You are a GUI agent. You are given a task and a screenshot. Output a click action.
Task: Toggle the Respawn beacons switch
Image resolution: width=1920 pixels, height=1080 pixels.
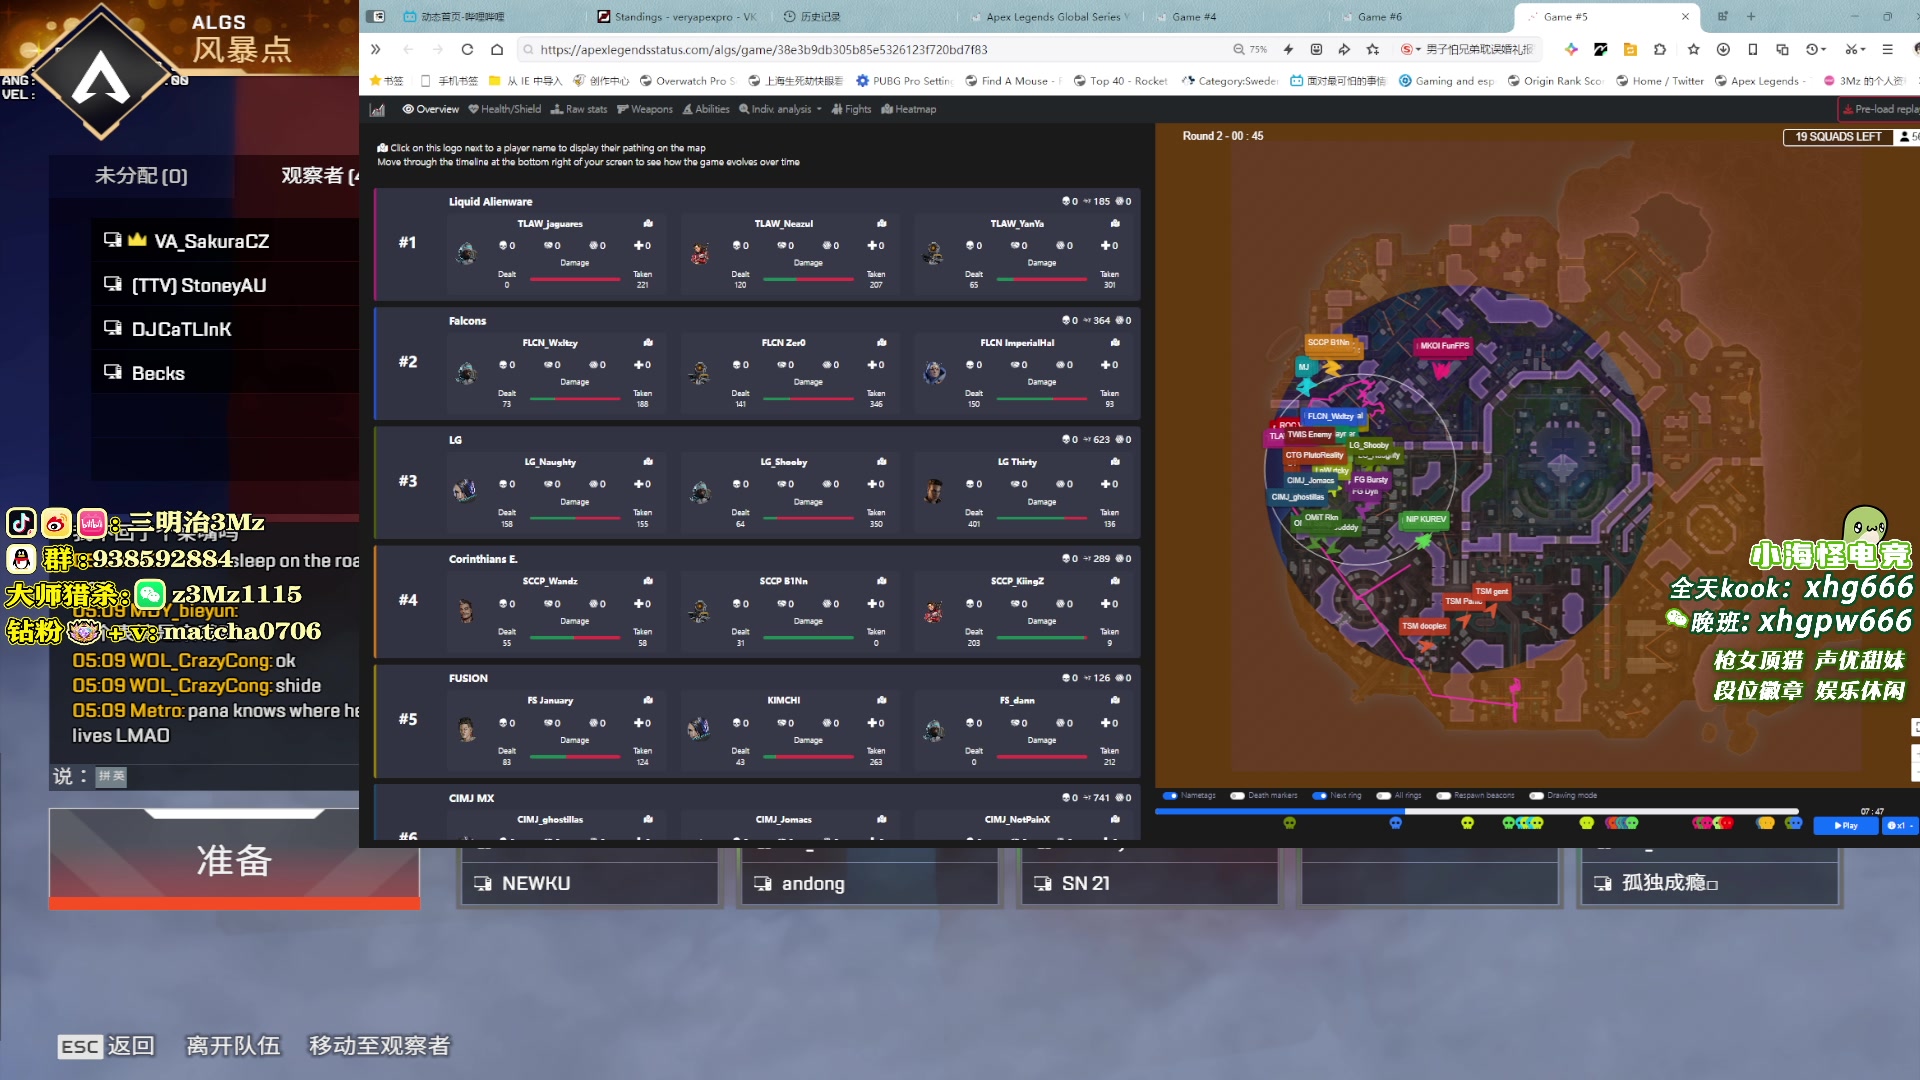coord(1443,796)
